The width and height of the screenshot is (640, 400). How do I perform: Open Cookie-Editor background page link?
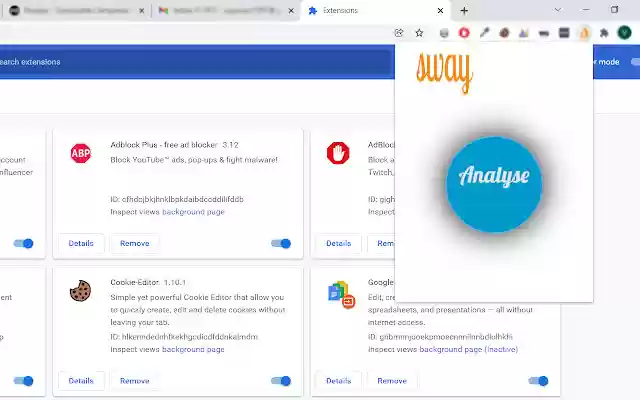(x=193, y=349)
